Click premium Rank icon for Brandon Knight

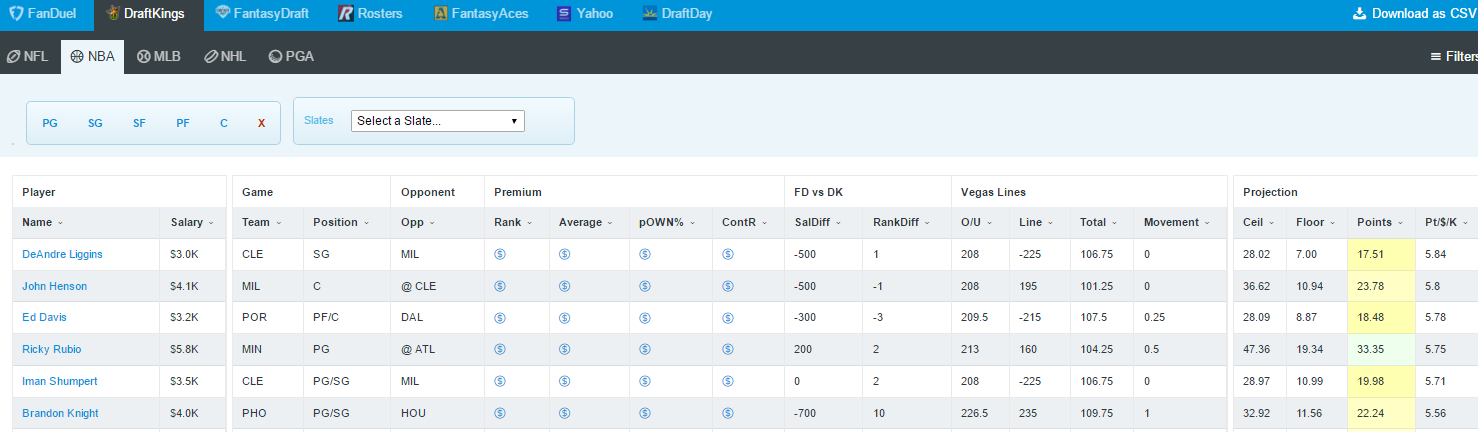tap(500, 413)
